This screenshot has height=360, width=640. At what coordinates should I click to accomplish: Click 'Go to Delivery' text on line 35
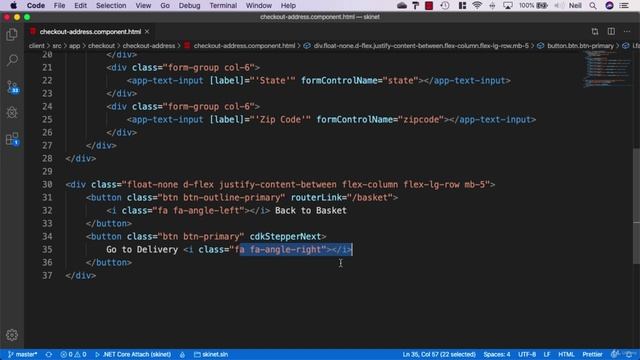pos(142,249)
